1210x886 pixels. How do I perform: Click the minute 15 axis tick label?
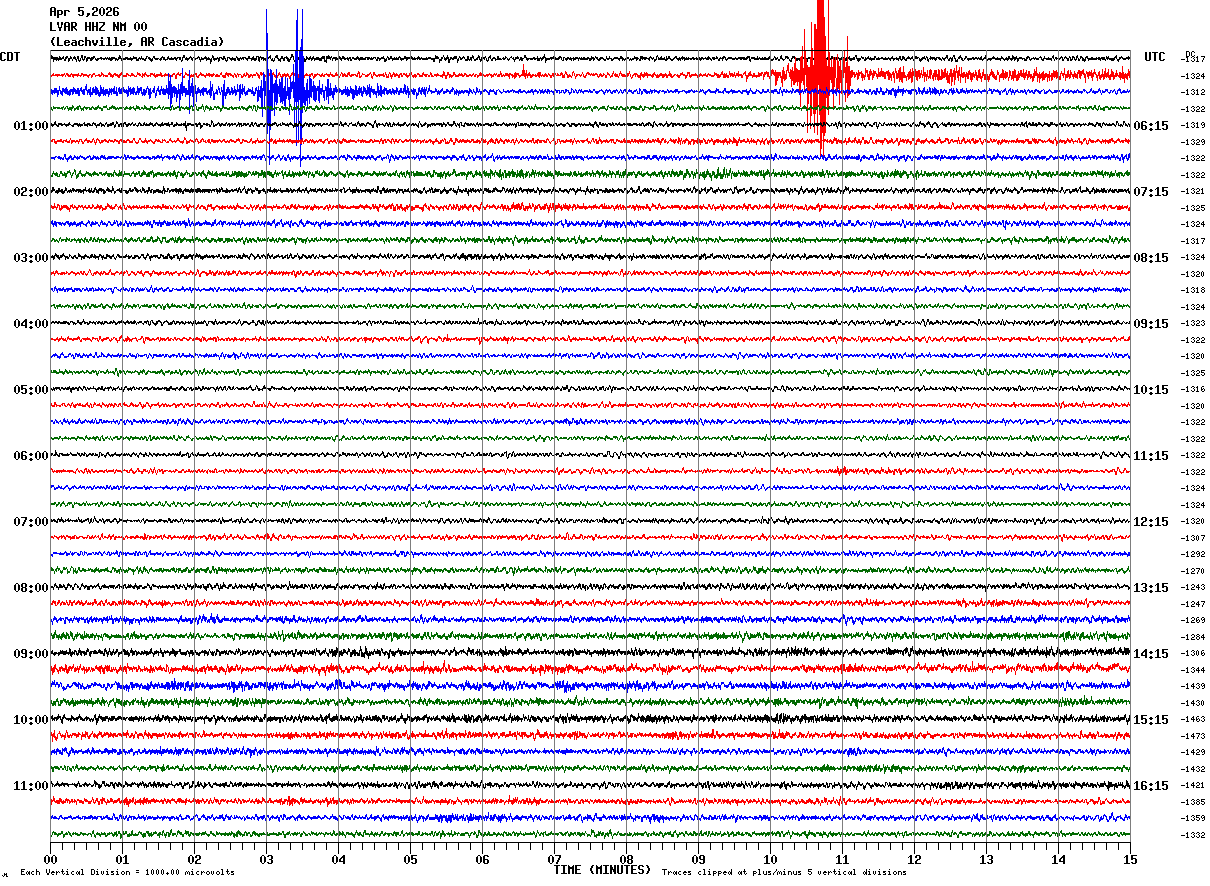coord(1130,858)
